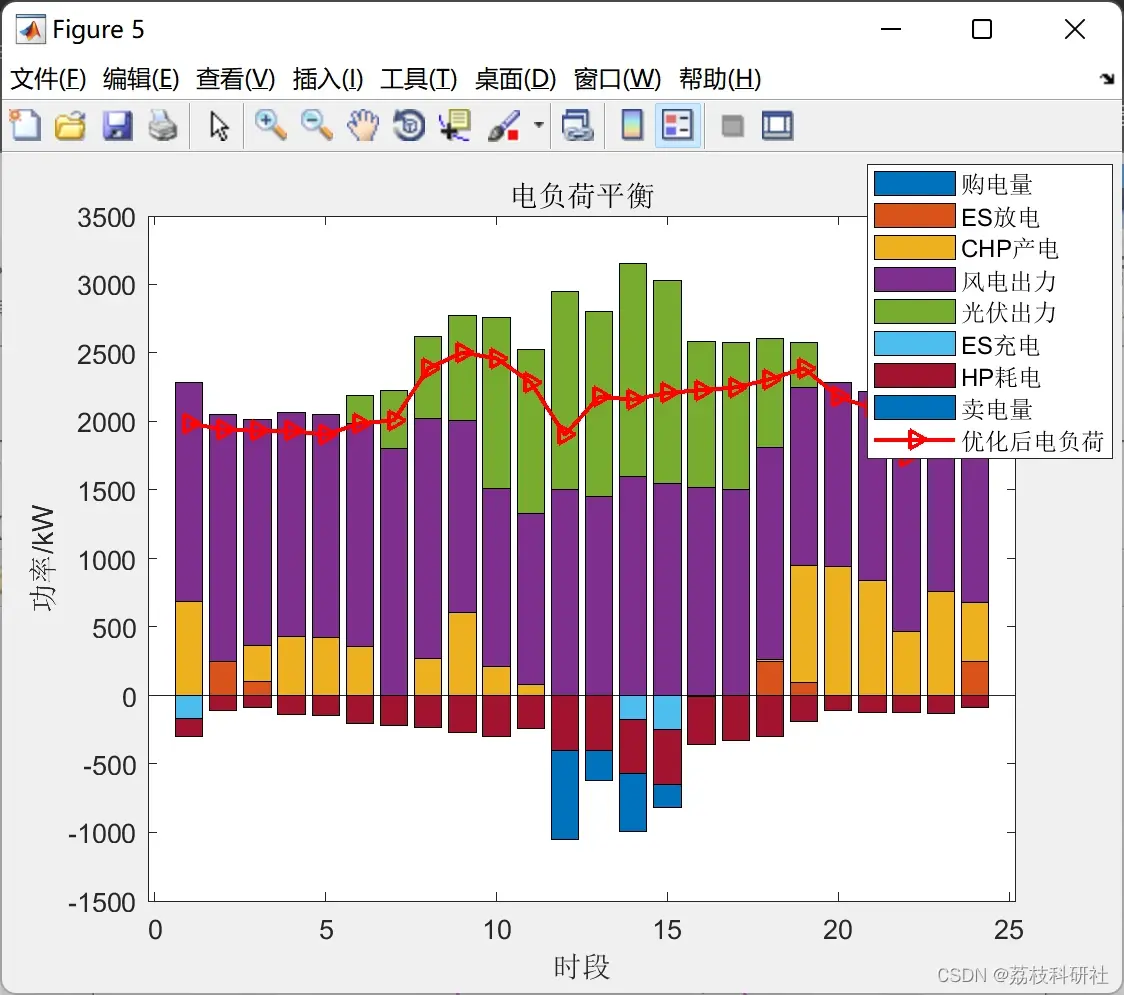This screenshot has height=995, width=1124.
Task: Print the figure using printer icon
Action: click(163, 125)
